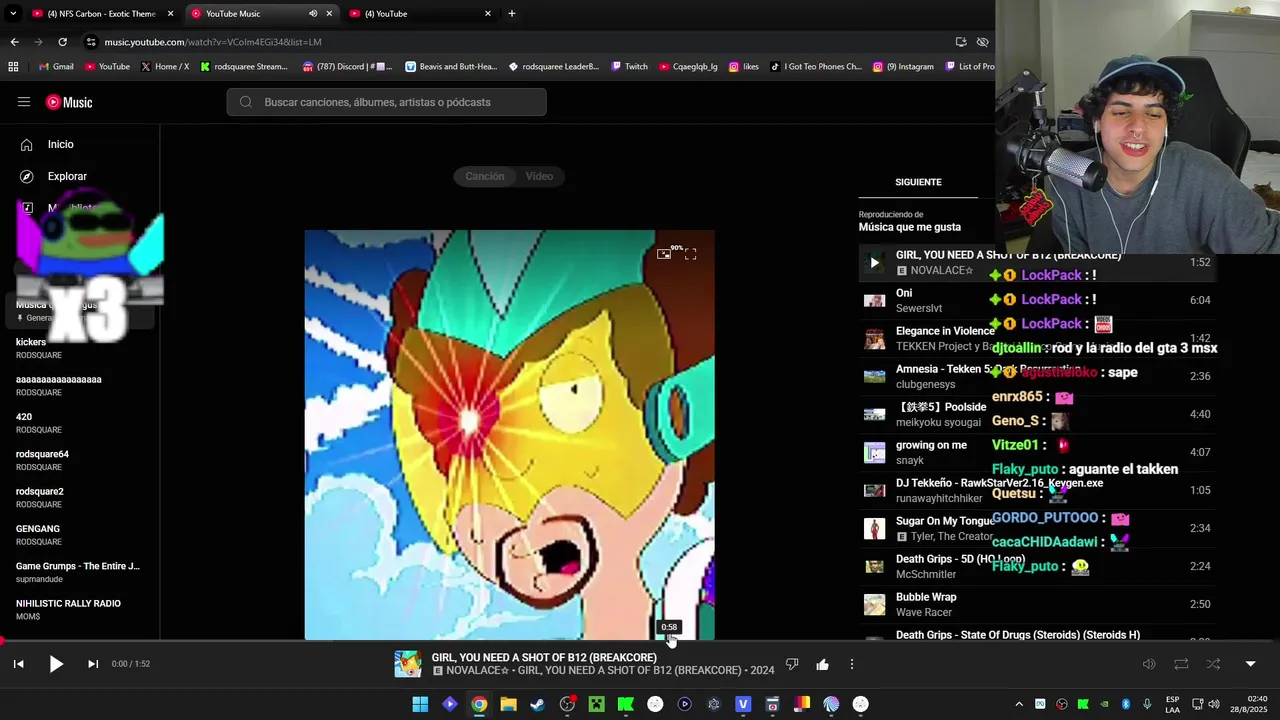Seek on the song progress bar
Screen dimensions: 1280x720
[x=640, y=641]
